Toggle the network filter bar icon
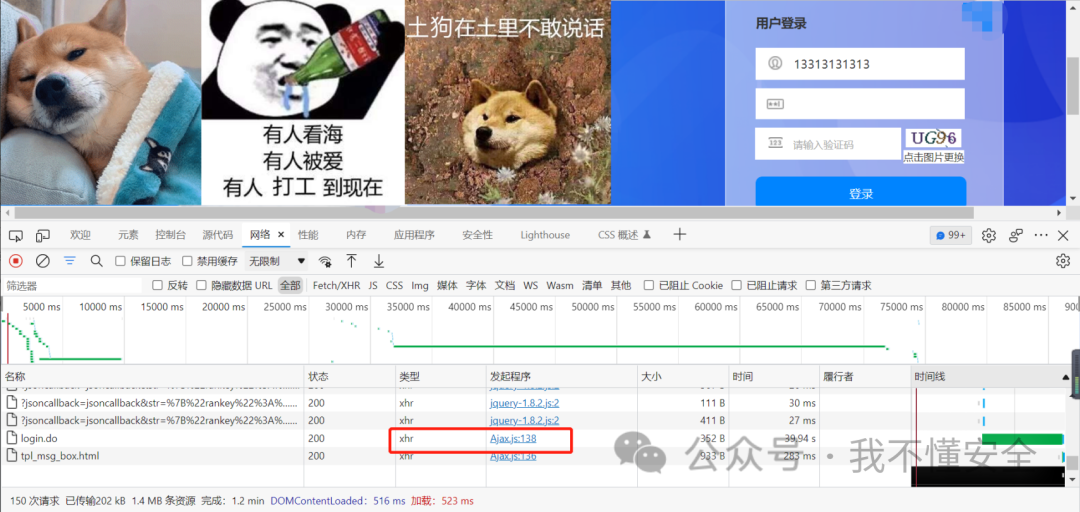The height and width of the screenshot is (512, 1080). [70, 261]
